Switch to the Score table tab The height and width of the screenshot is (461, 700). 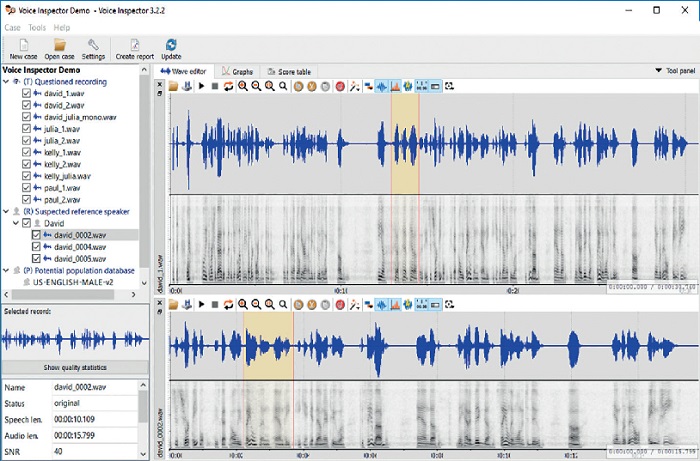[289, 72]
